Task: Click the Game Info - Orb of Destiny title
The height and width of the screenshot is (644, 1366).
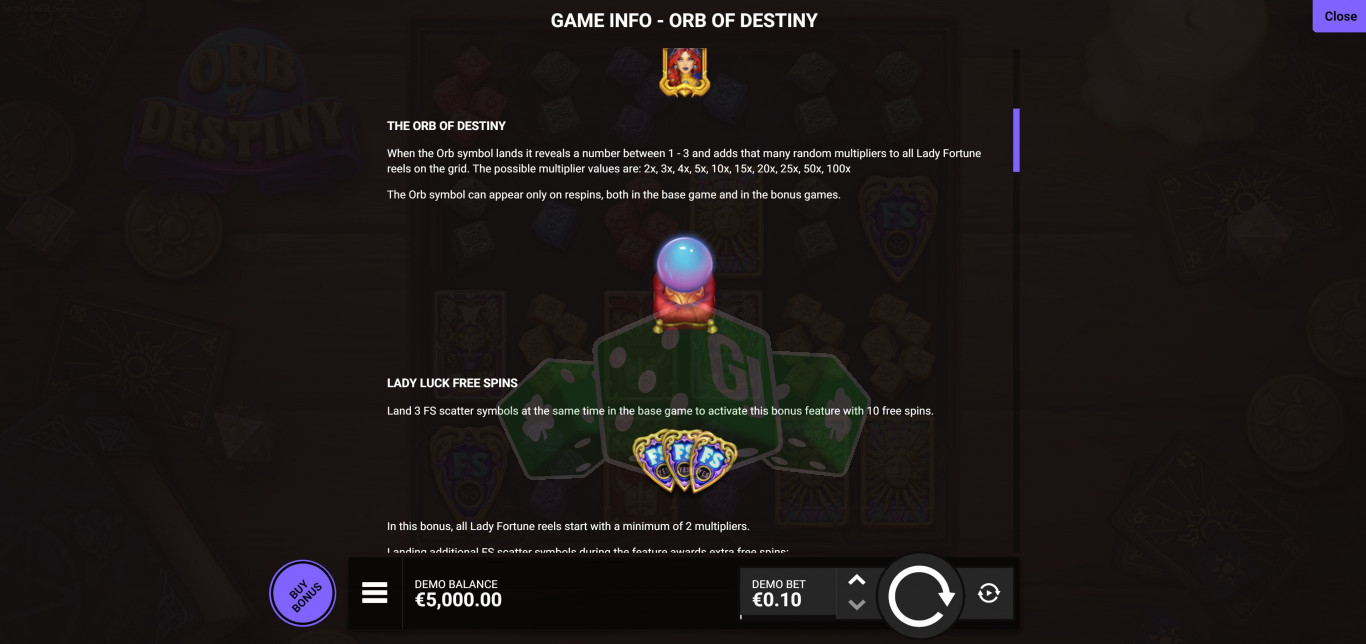Action: [684, 20]
